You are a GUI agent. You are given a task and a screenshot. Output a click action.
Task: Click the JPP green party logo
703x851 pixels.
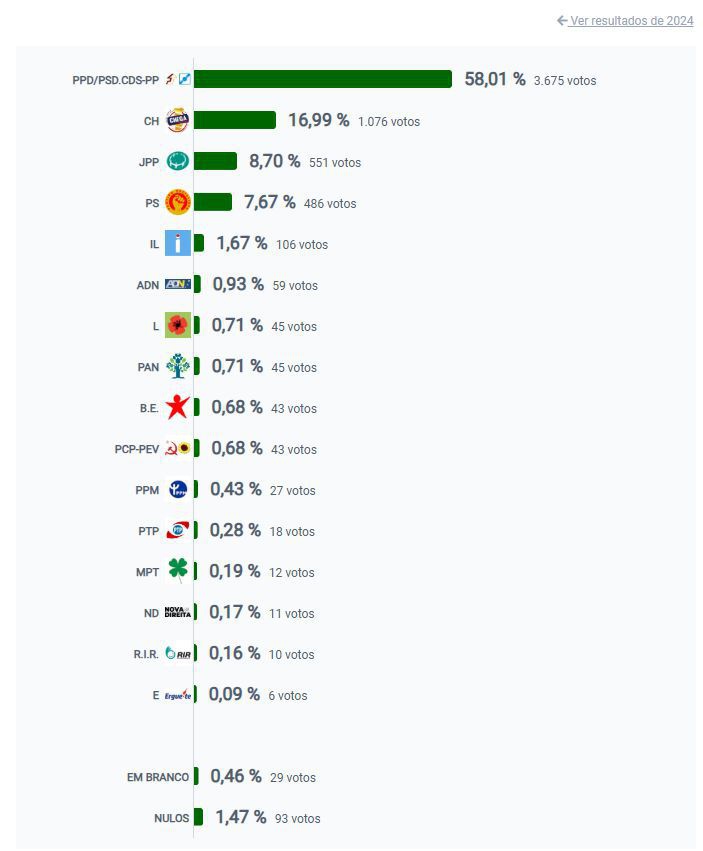click(177, 162)
